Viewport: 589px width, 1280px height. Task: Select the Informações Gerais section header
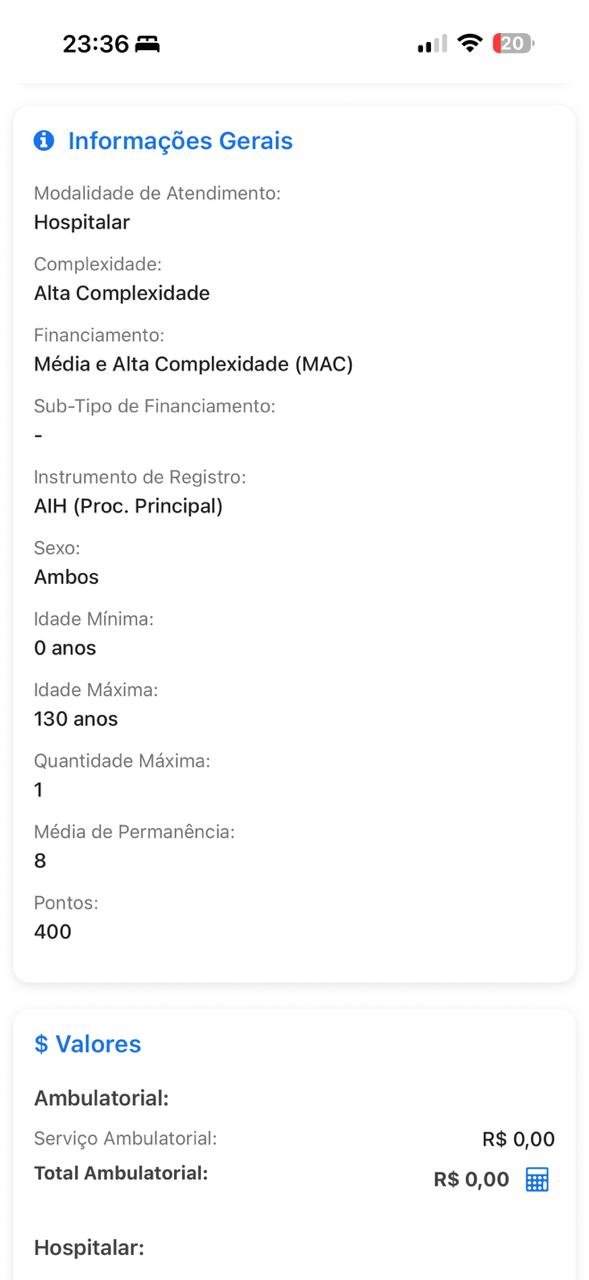tap(179, 140)
